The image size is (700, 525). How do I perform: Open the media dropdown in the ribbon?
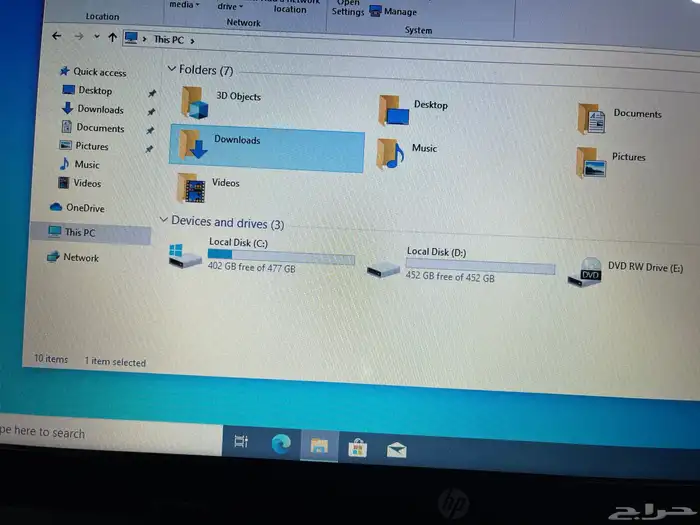pyautogui.click(x=184, y=5)
